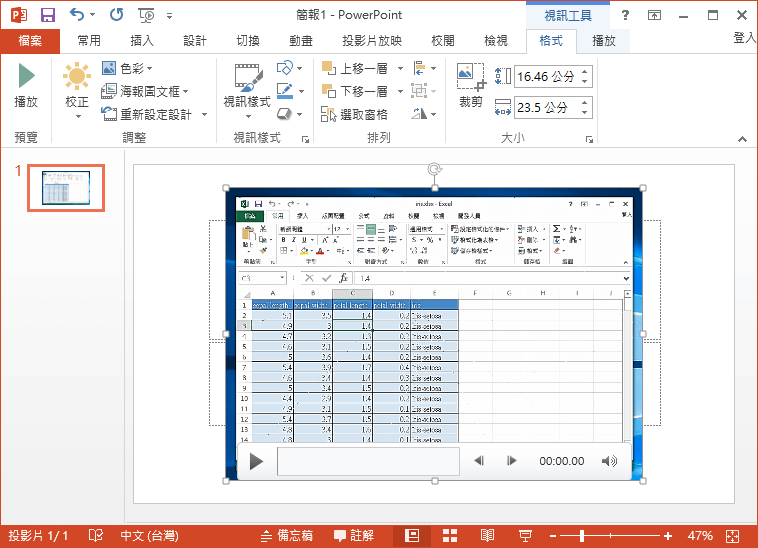This screenshot has height=548, width=758.
Task: Click the 重新設定設計 button
Action: [155, 114]
